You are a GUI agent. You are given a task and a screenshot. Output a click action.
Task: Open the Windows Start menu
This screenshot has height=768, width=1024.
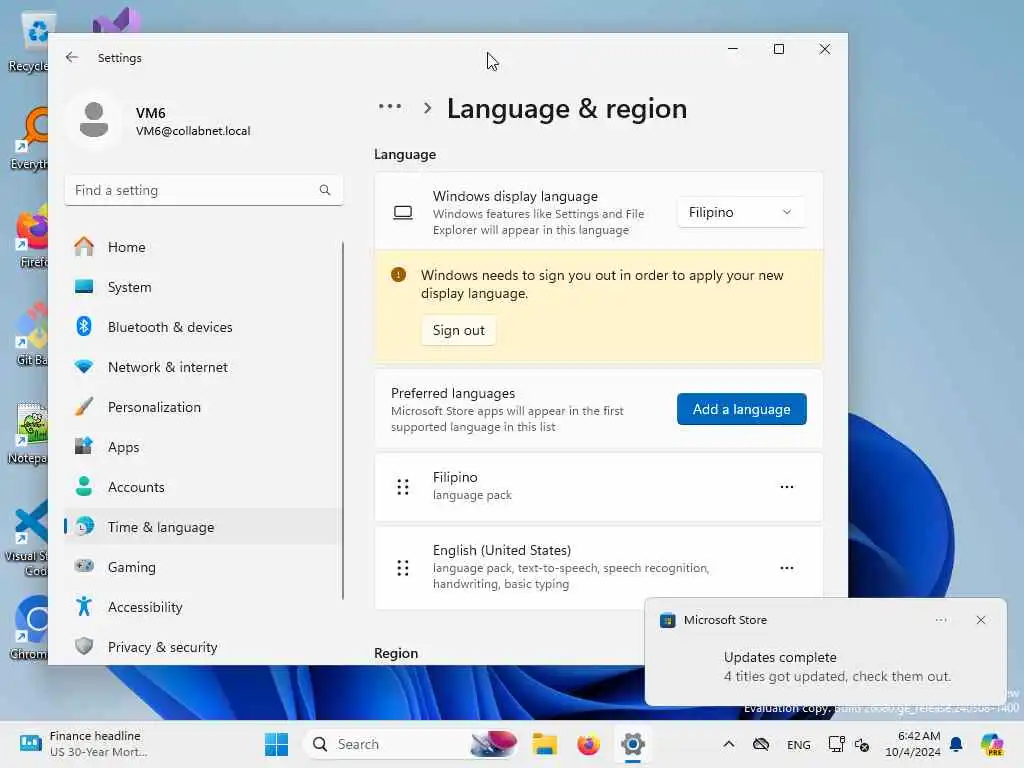point(276,744)
